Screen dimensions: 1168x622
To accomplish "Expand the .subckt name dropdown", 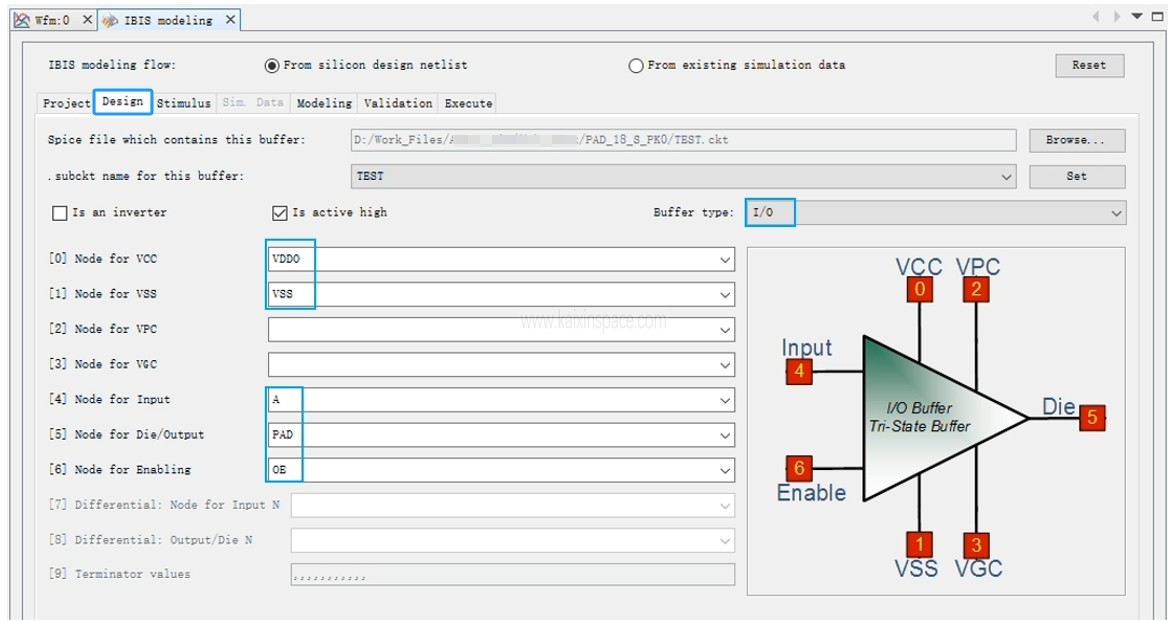I will [x=1006, y=177].
